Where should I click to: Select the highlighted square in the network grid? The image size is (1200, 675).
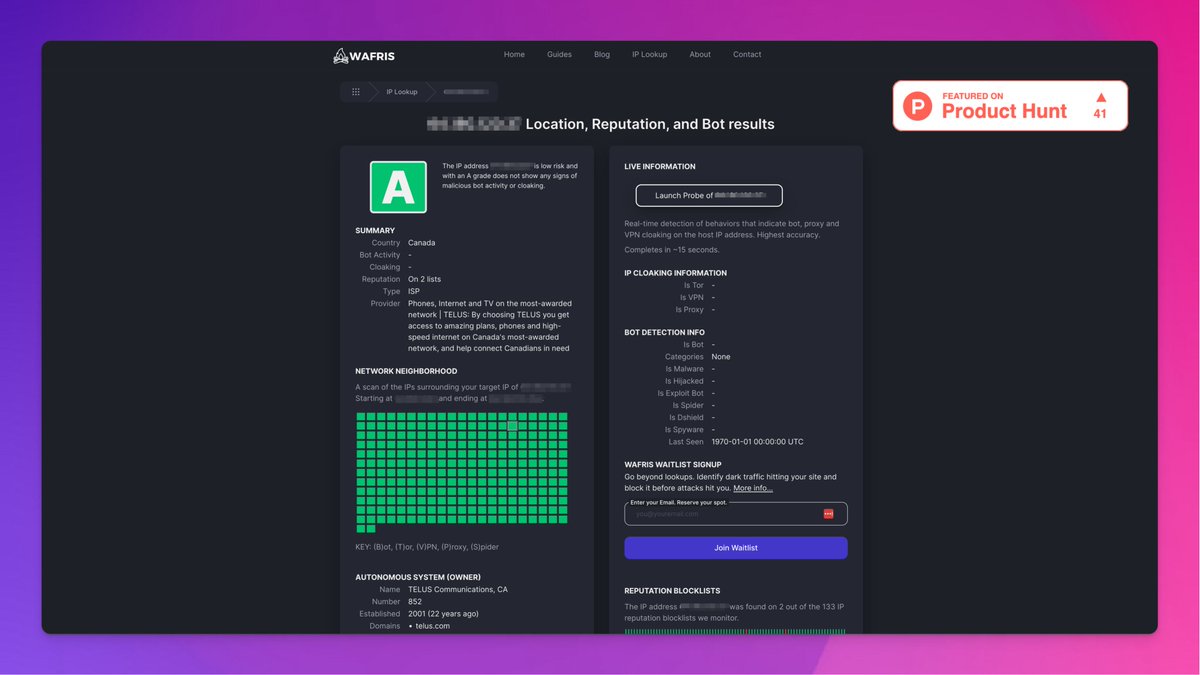pyautogui.click(x=512, y=426)
